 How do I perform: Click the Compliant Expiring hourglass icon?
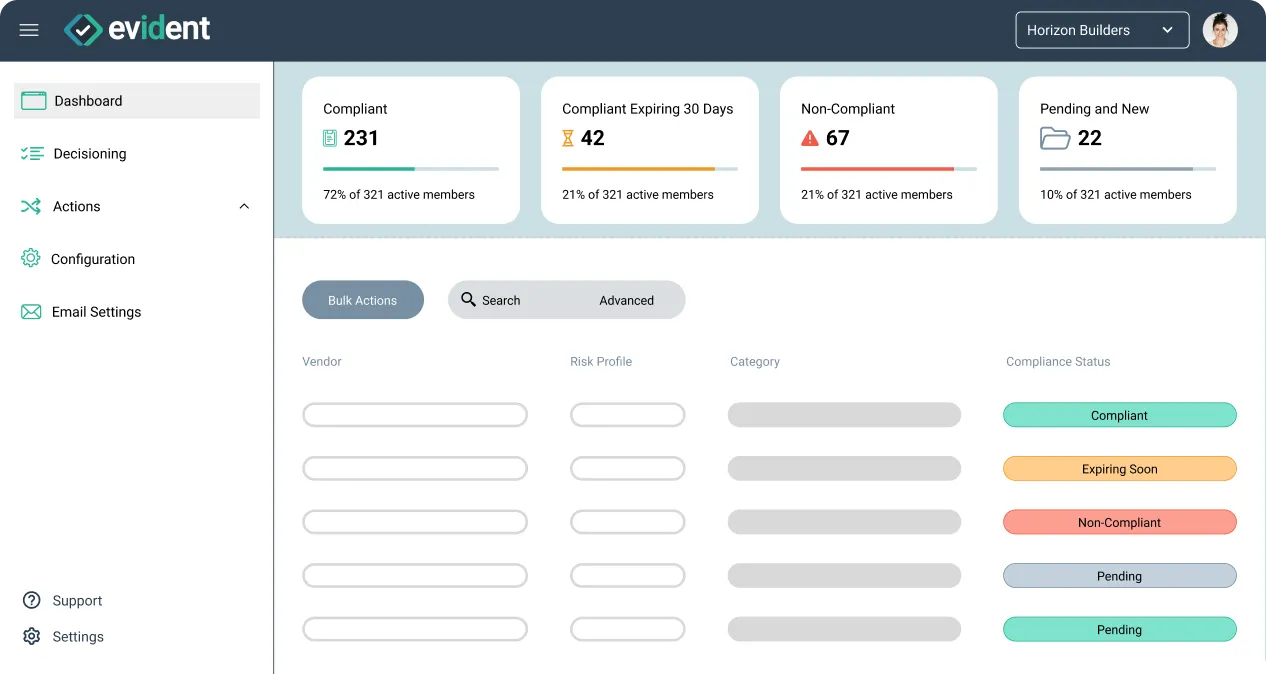(x=570, y=138)
